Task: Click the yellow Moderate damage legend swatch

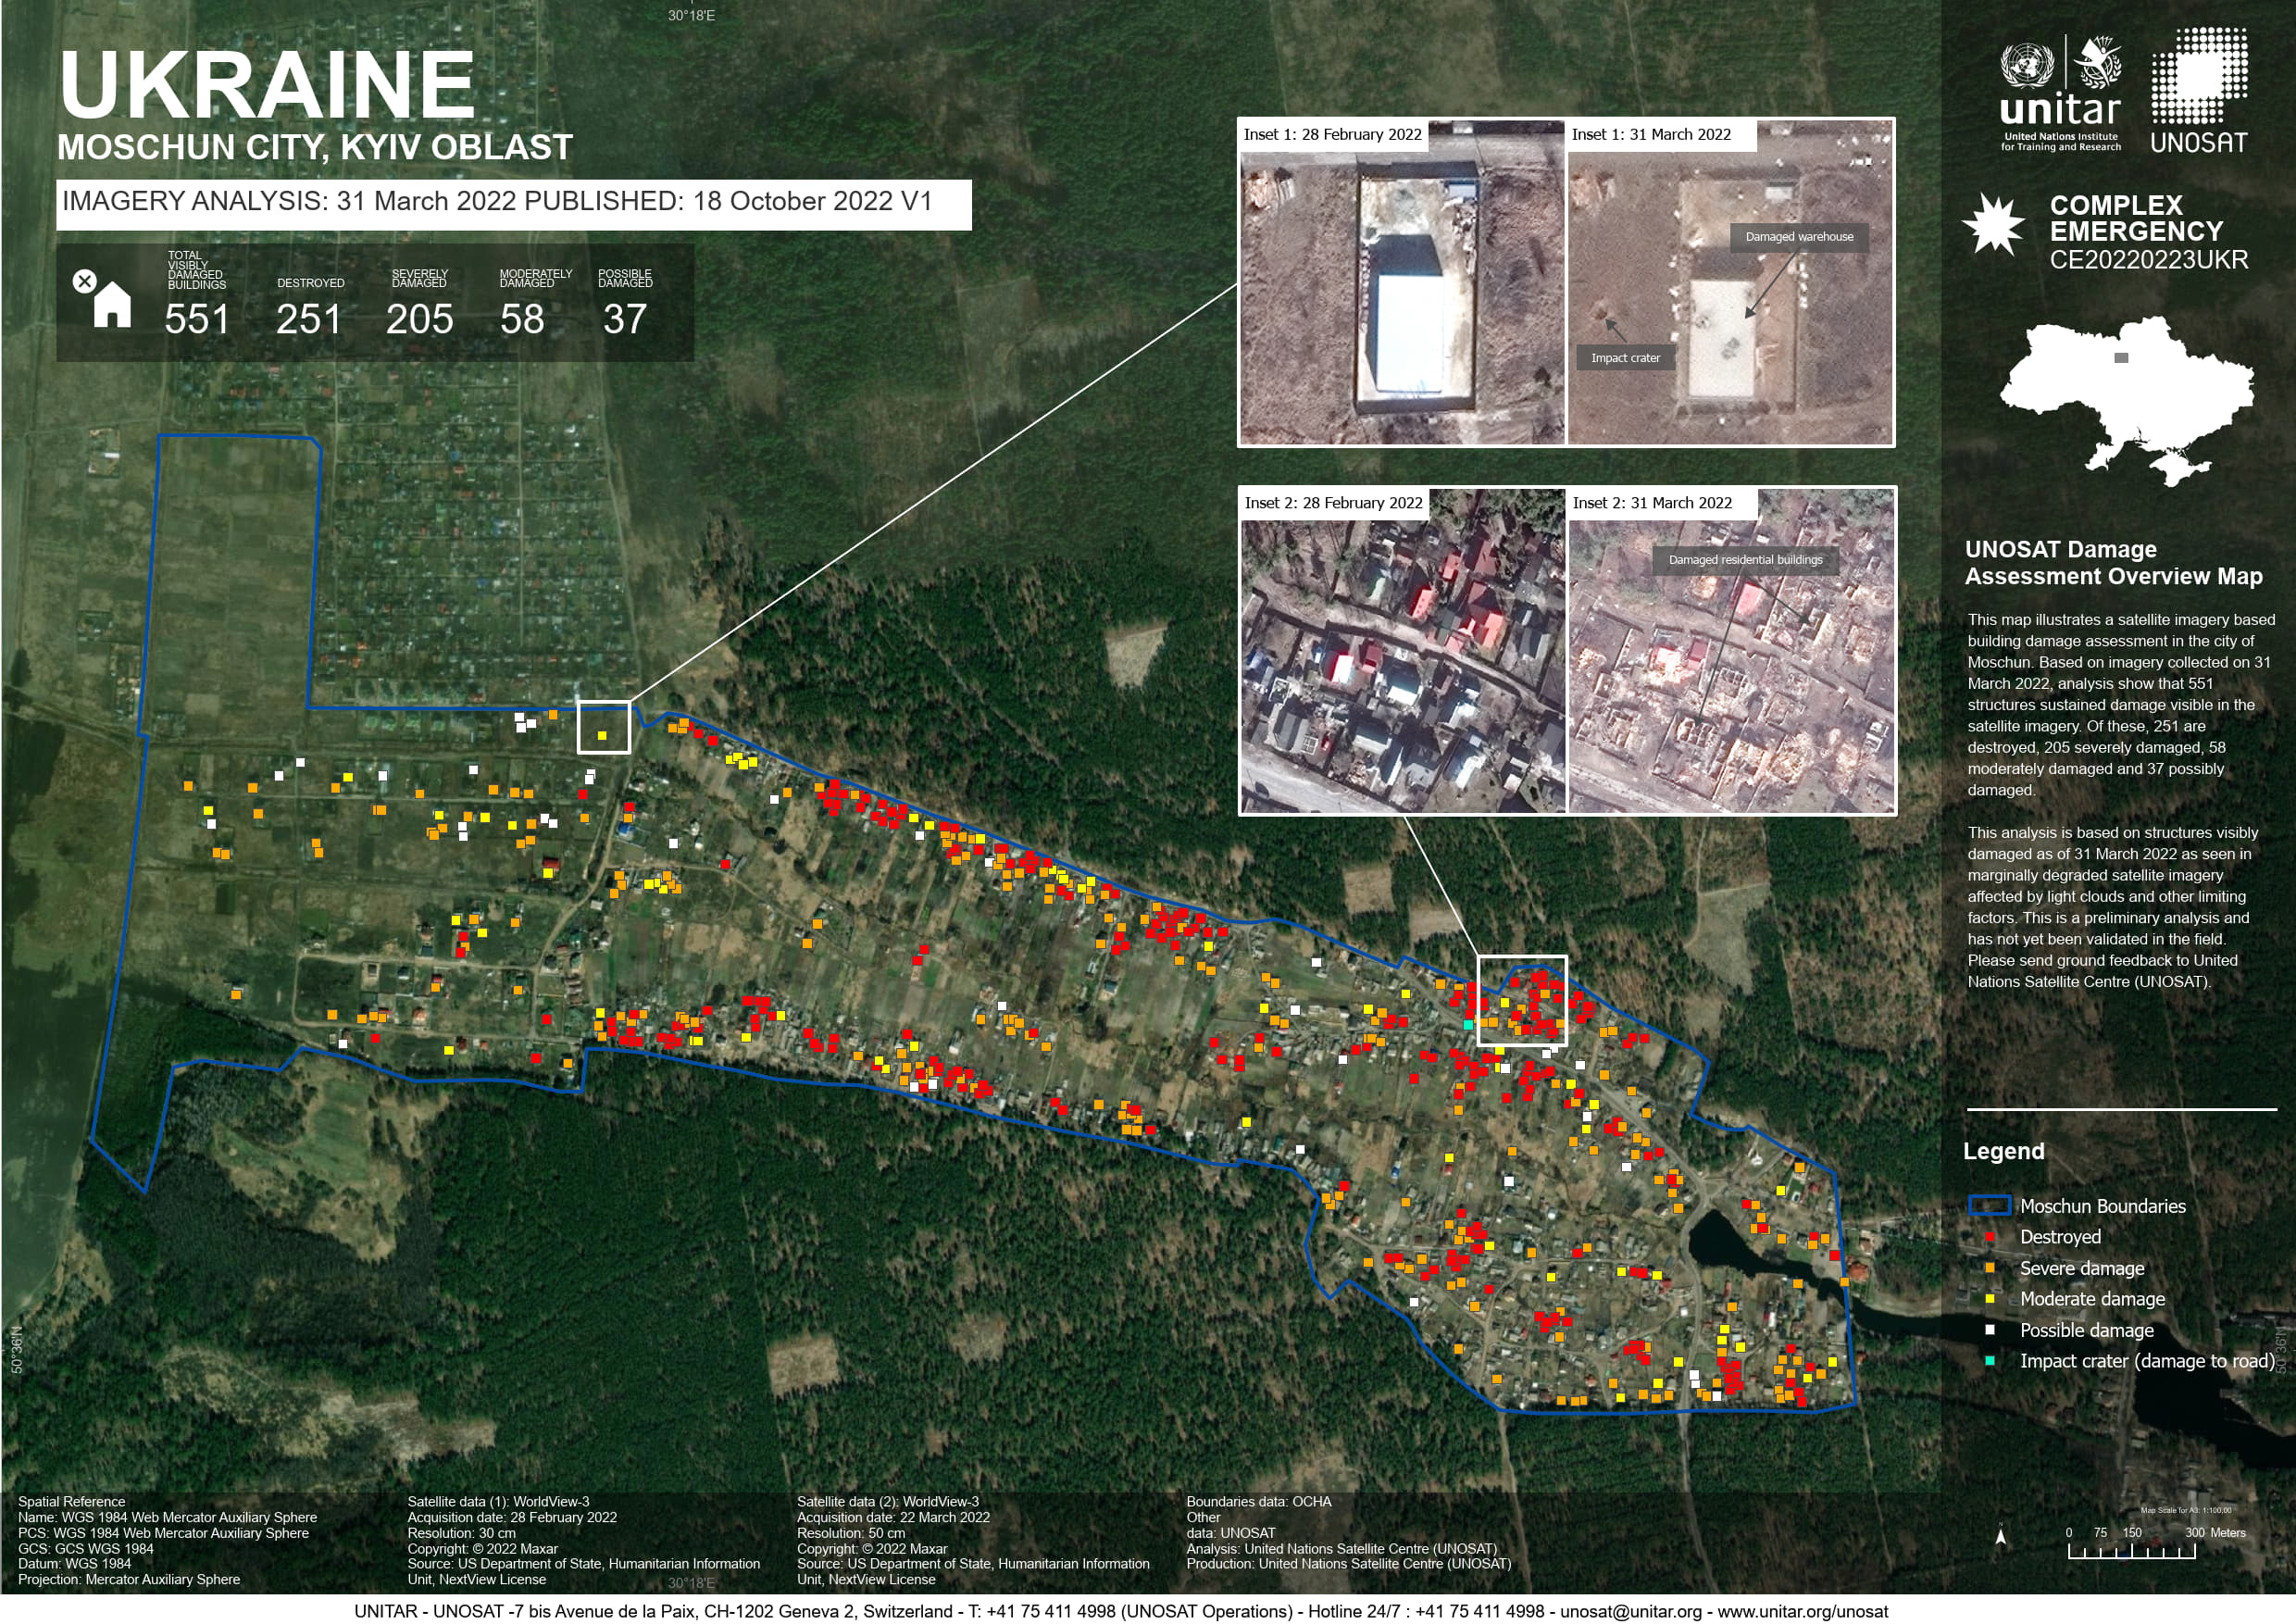Action: [1989, 1299]
